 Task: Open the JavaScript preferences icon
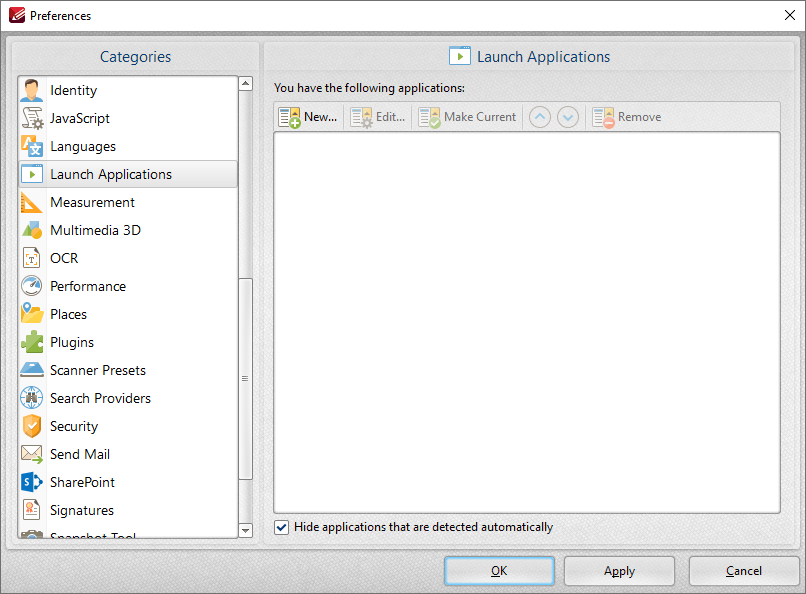[30, 118]
